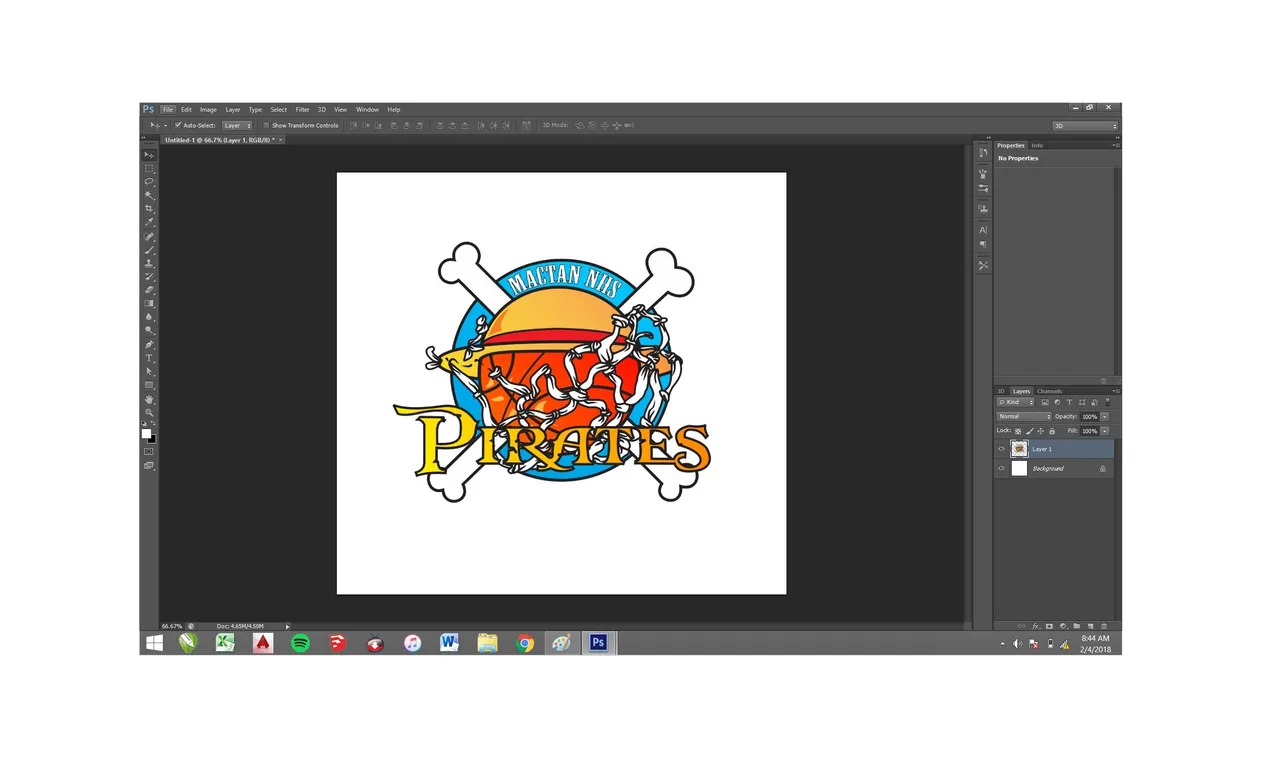Viewport: 1280px width, 768px height.
Task: Select the Move tool in the toolbox
Action: pyautogui.click(x=149, y=155)
